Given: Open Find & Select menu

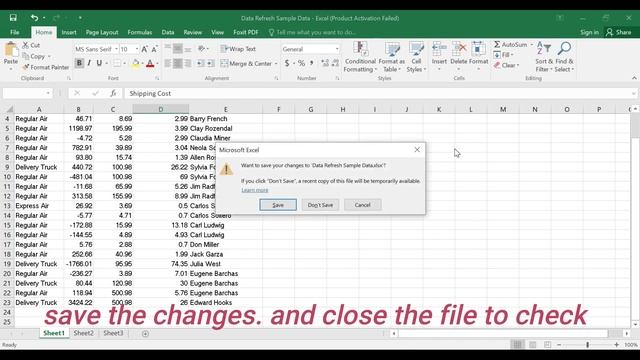Looking at the screenshot, I should (x=564, y=57).
